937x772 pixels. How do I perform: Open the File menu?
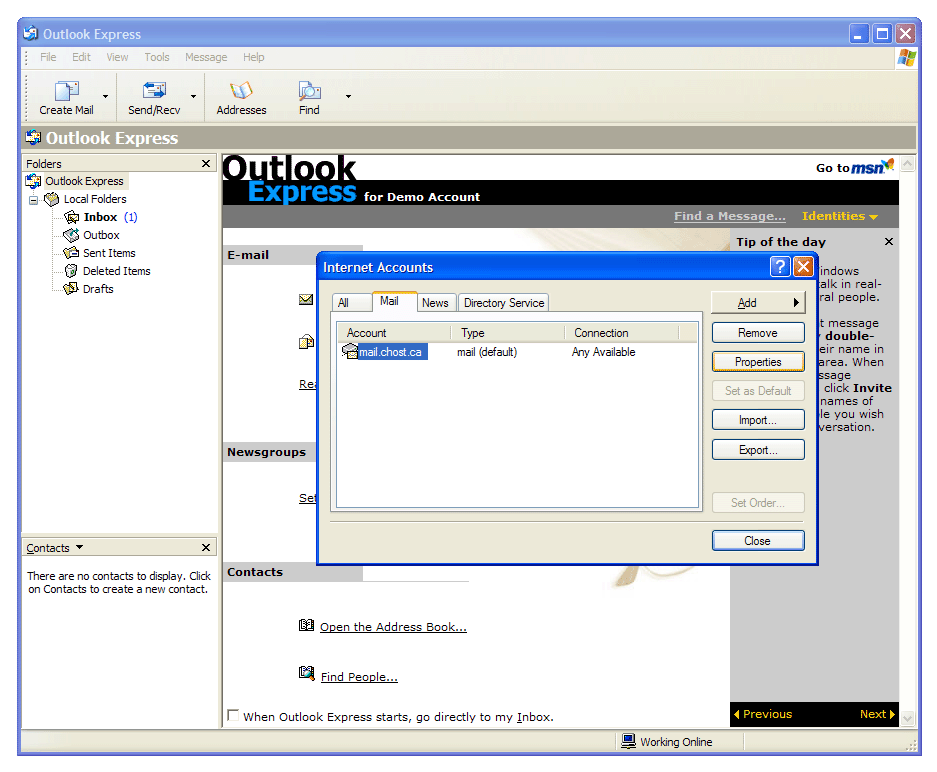coord(48,57)
